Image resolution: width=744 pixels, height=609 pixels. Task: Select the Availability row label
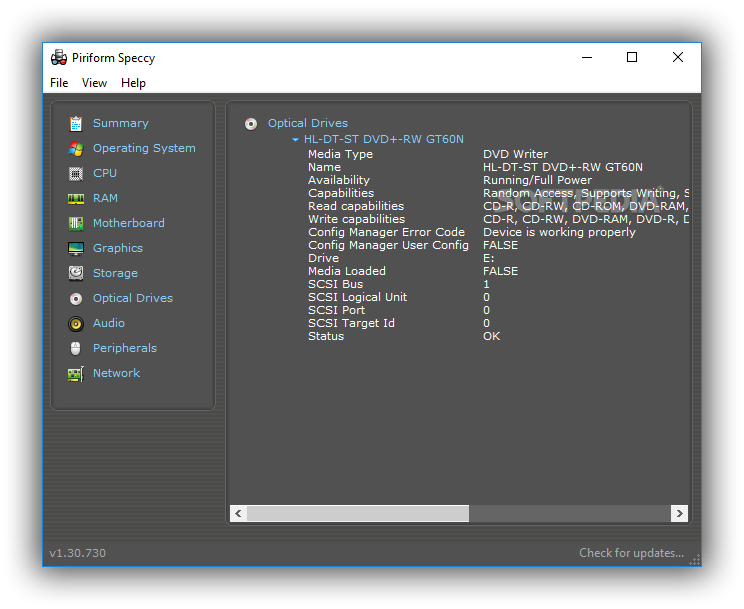(339, 180)
